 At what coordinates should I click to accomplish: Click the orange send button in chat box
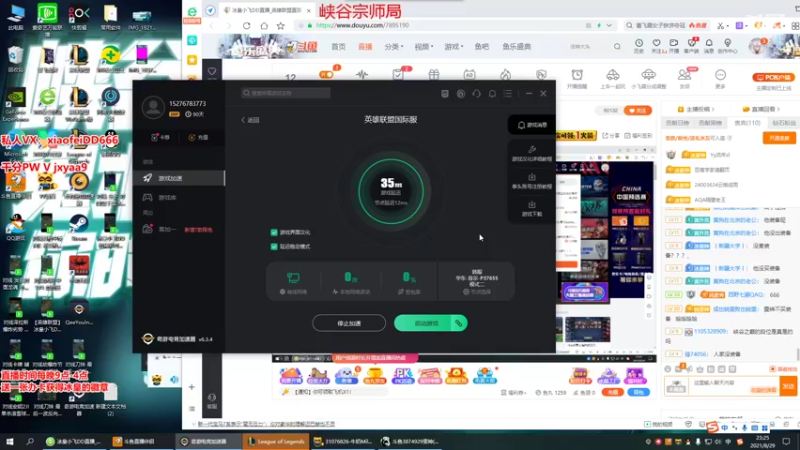click(788, 386)
